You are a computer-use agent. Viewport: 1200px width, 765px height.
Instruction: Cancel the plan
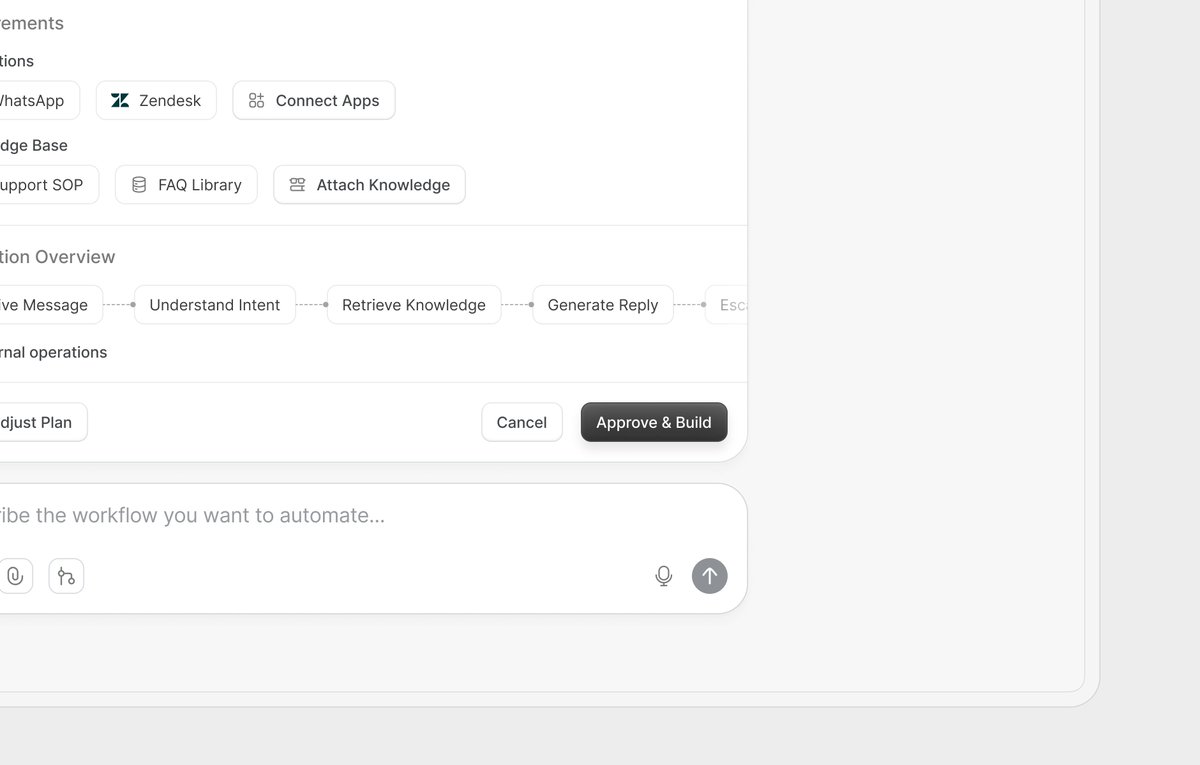(522, 422)
